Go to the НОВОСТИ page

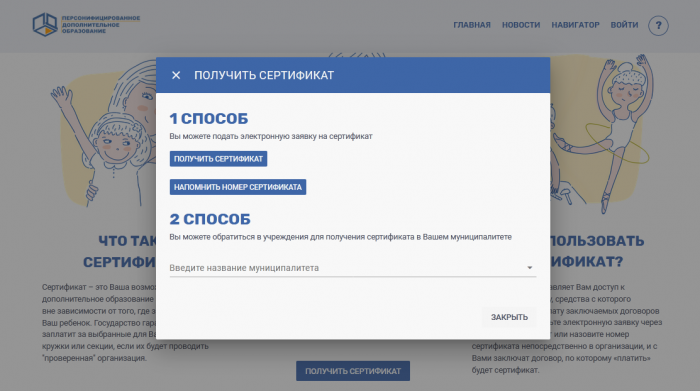tap(521, 25)
